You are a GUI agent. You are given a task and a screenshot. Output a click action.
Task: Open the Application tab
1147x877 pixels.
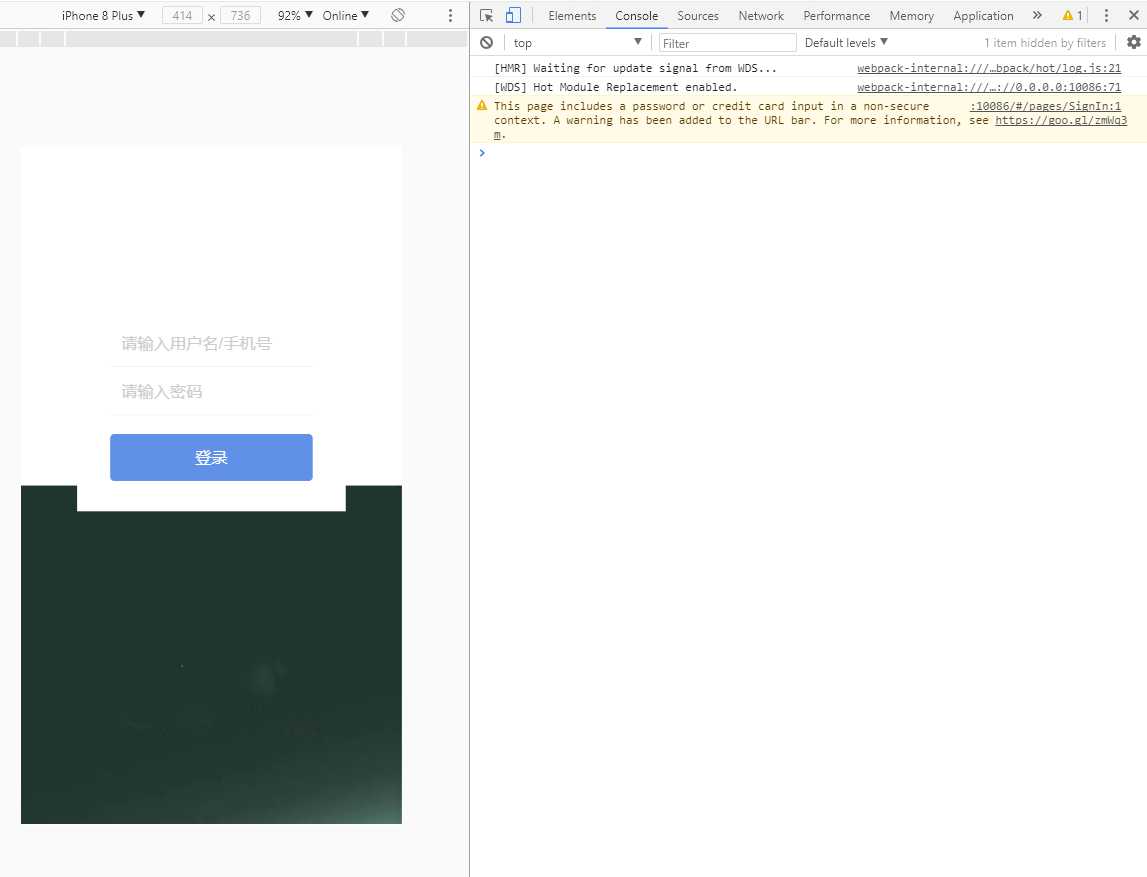983,15
